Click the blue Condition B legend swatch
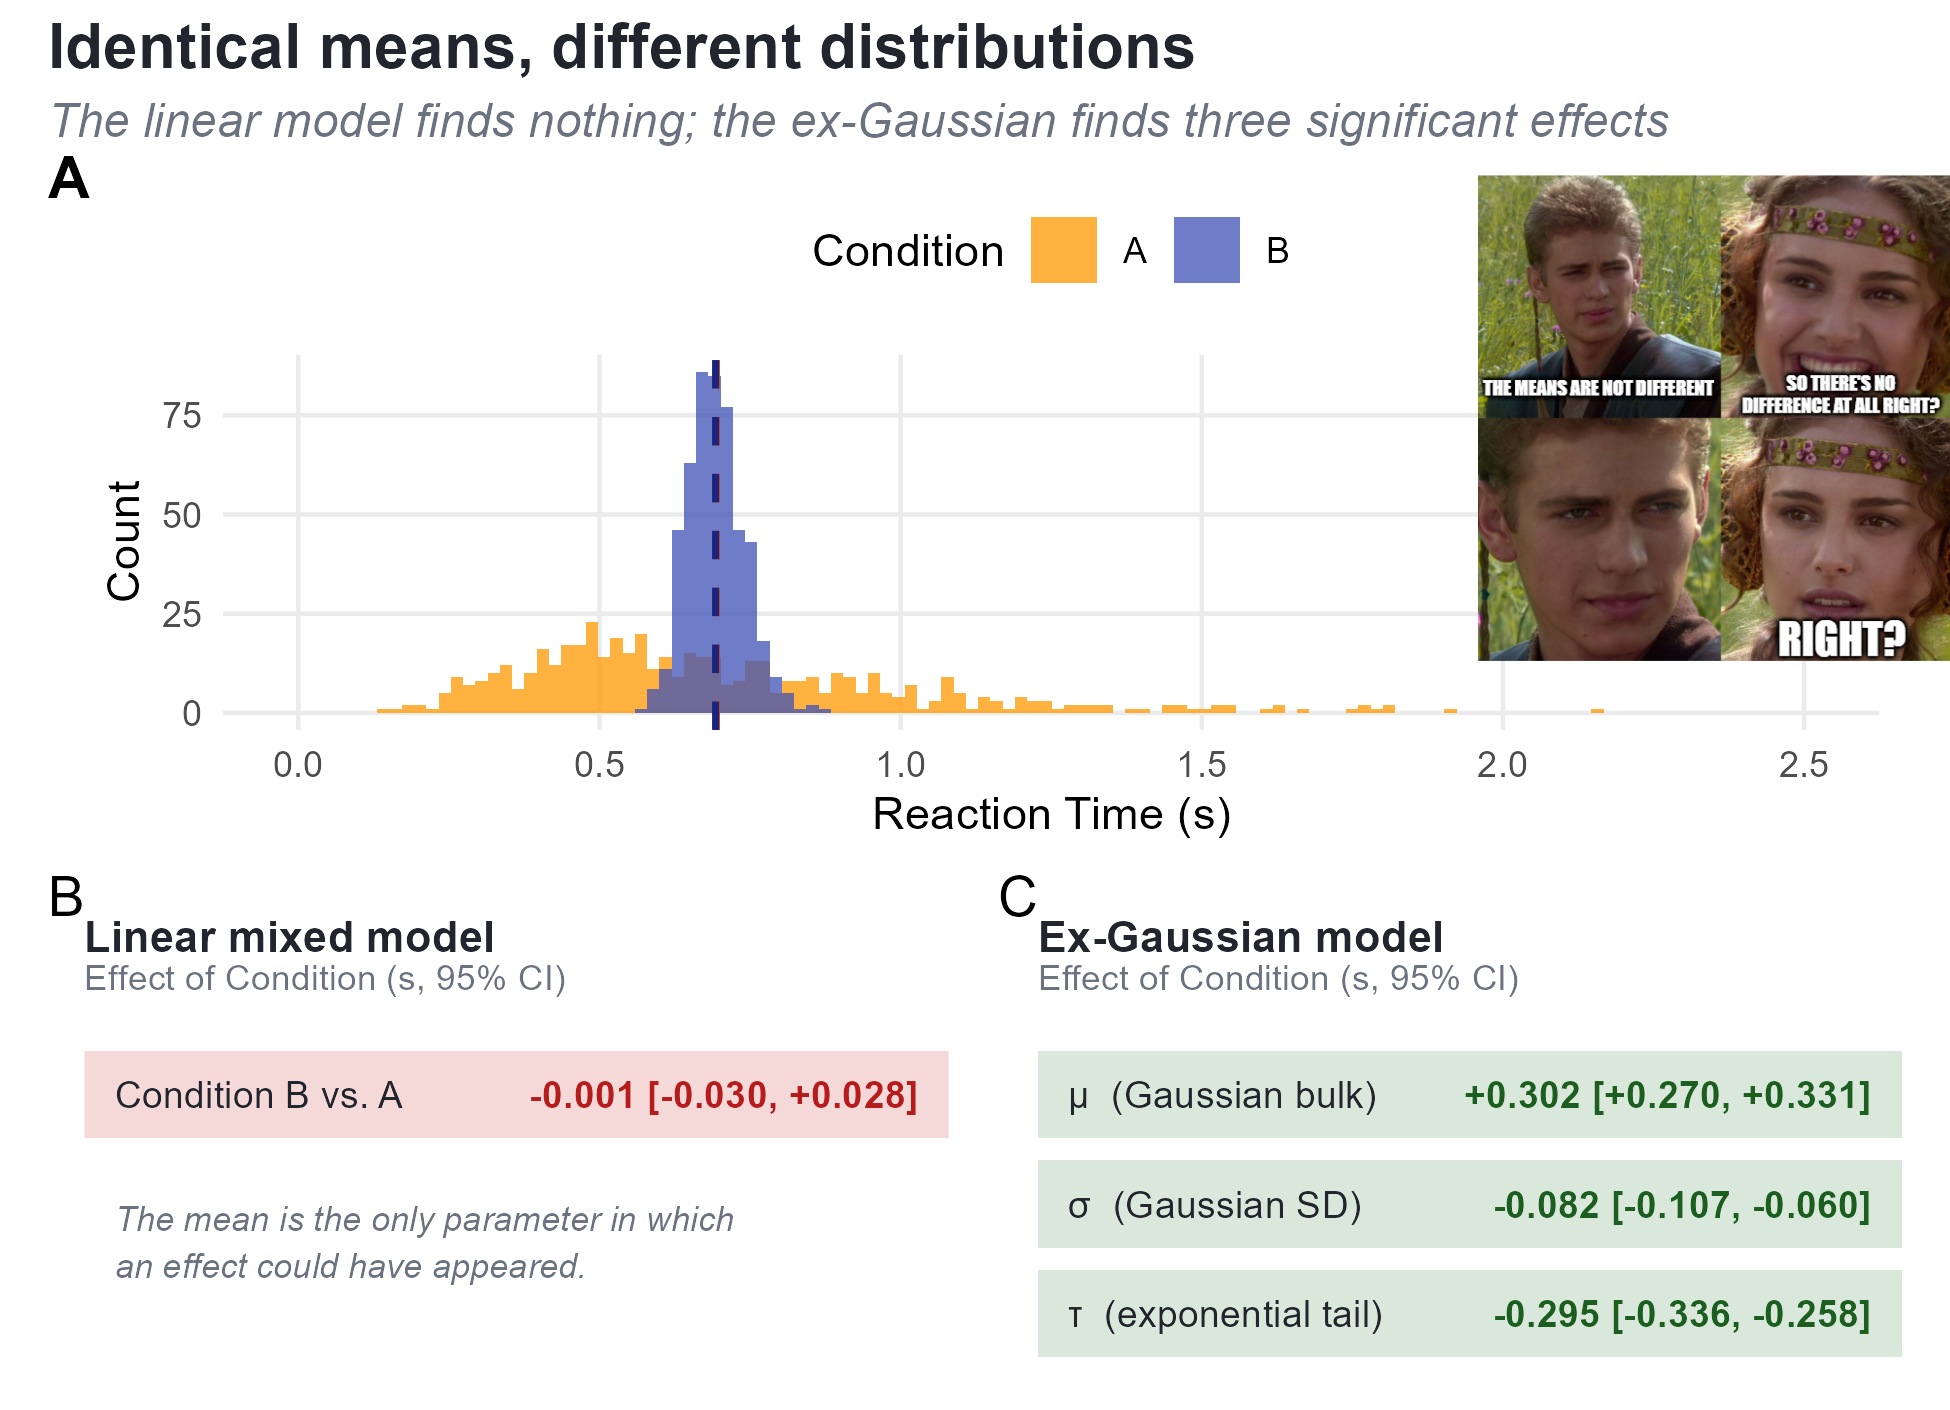The image size is (1950, 1410). (1206, 250)
